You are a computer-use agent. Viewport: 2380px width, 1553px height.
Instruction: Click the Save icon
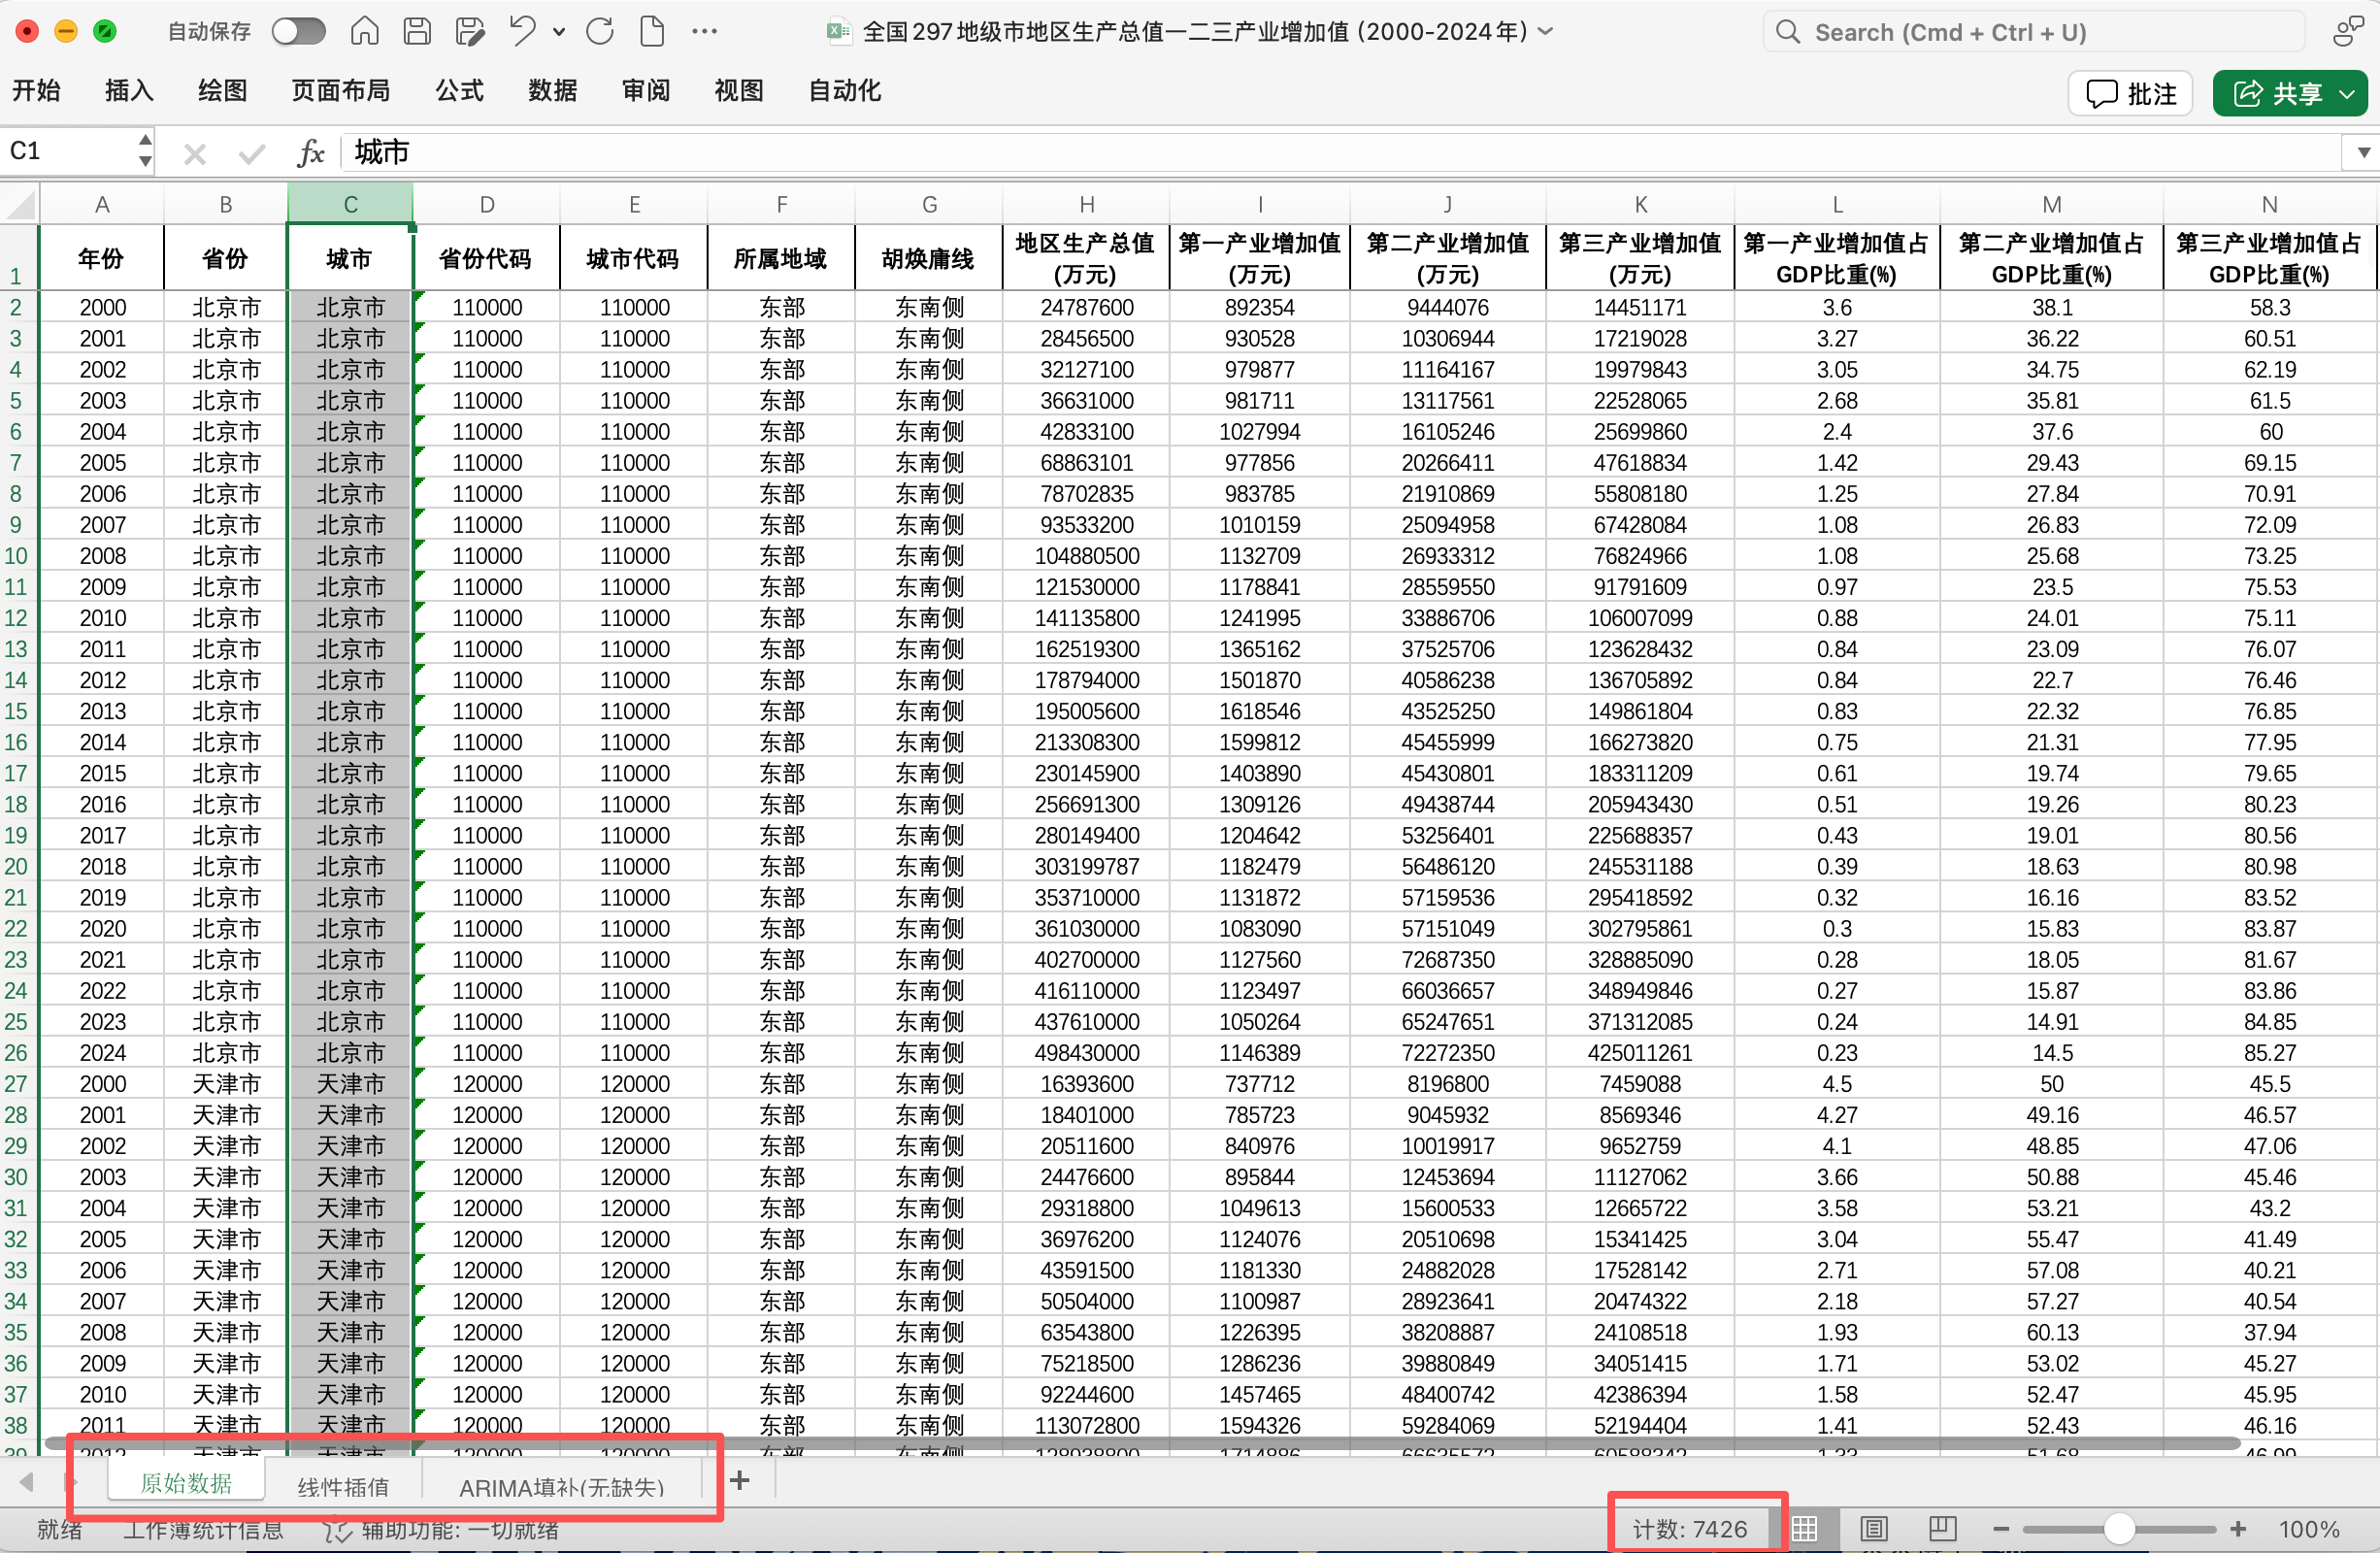(417, 32)
